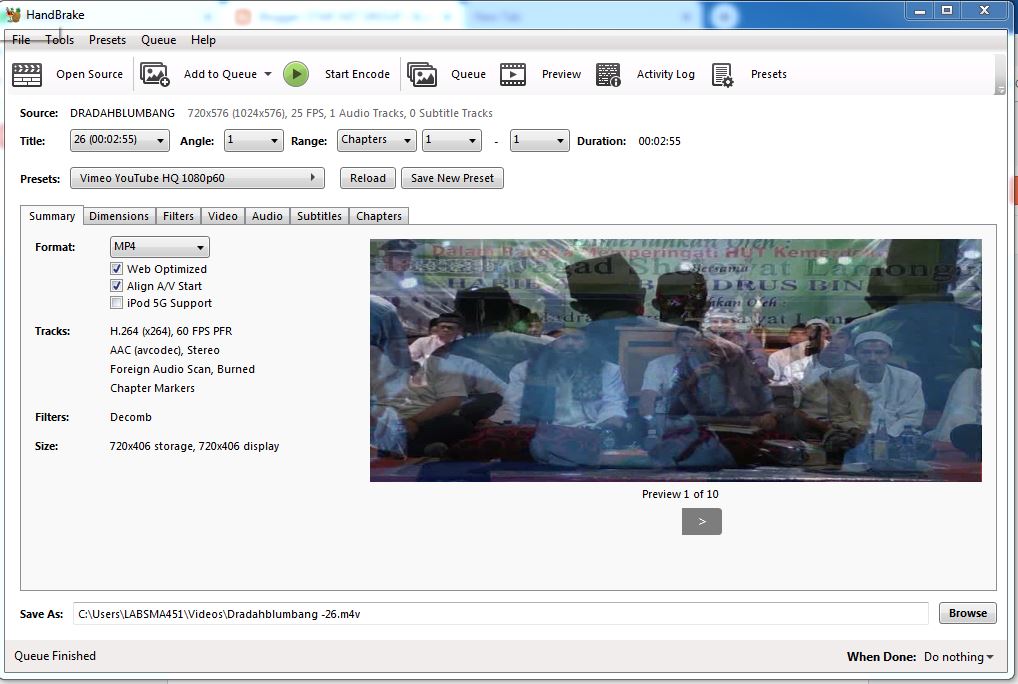Screen dimensions: 1018x684
Task: Click the Presets gear-list icon
Action: point(722,75)
